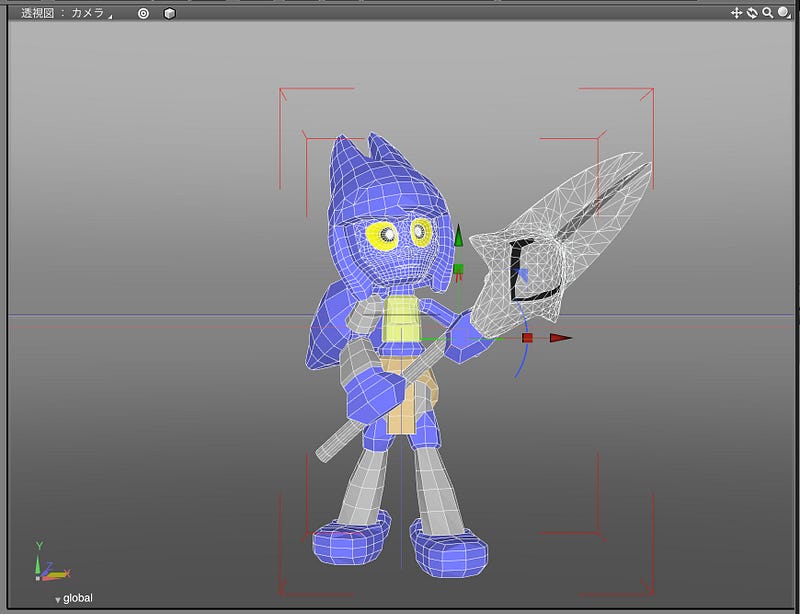
Task: Open the 透視図 : カメラ view dropdown
Action: (x=66, y=13)
